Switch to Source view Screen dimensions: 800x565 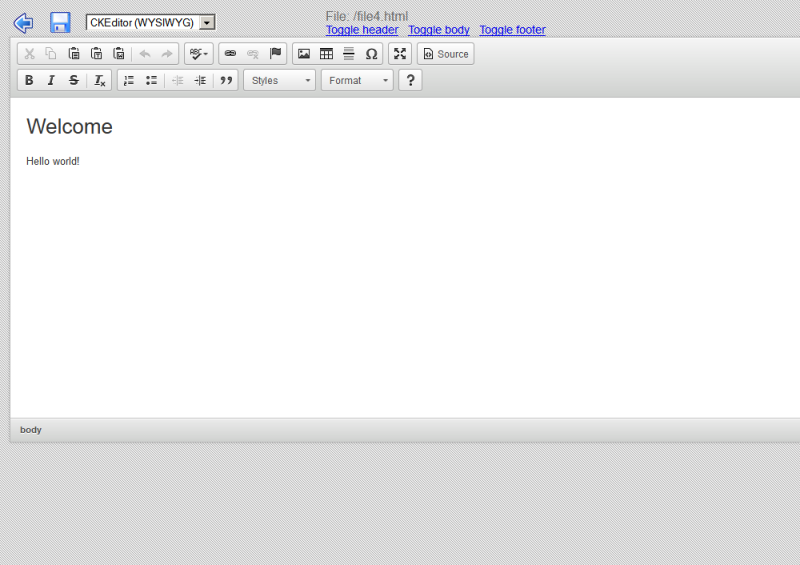(x=446, y=54)
